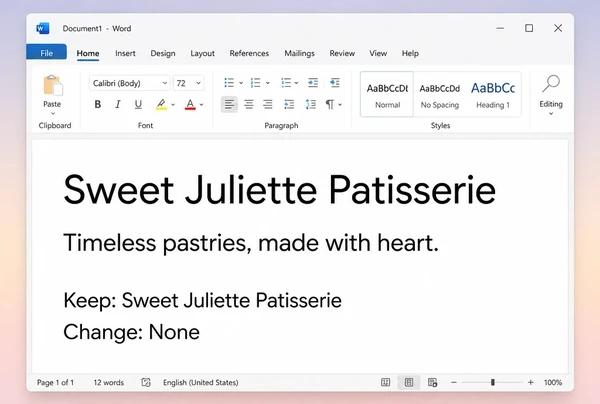Open the Review tab
600x404 pixels.
click(342, 53)
